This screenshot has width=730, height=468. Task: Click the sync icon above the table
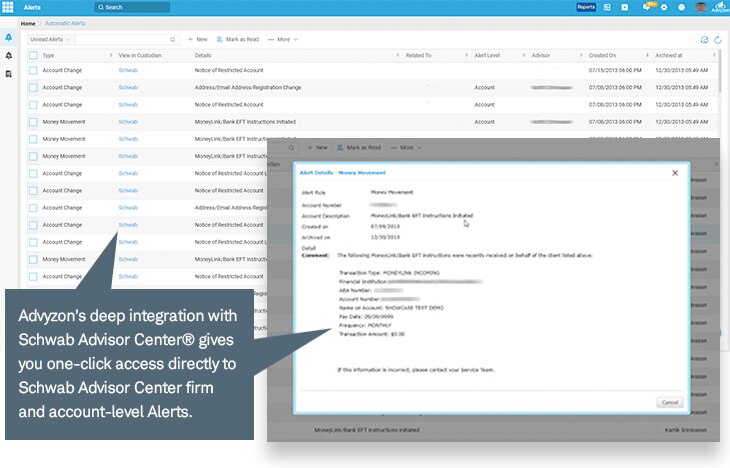click(704, 40)
